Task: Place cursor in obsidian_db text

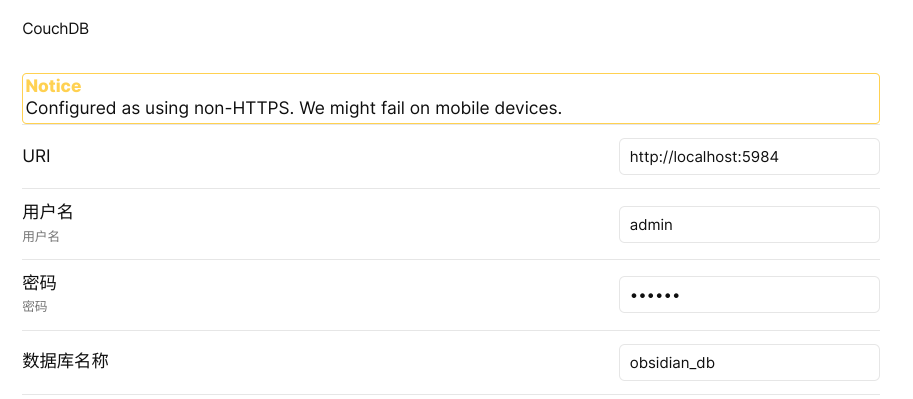Action: coord(672,363)
